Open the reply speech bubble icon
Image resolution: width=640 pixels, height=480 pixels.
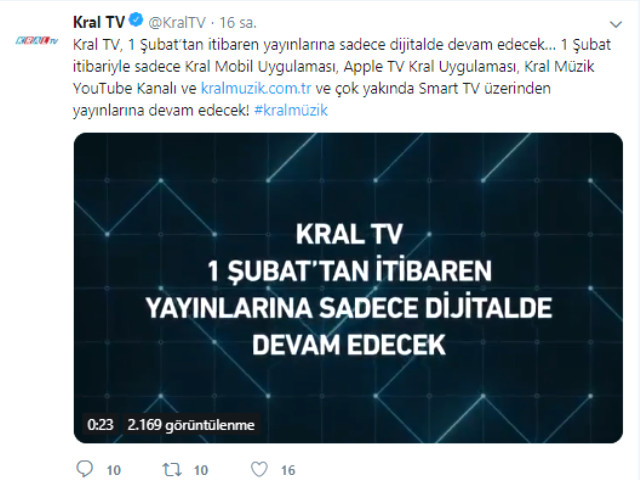[x=84, y=469]
